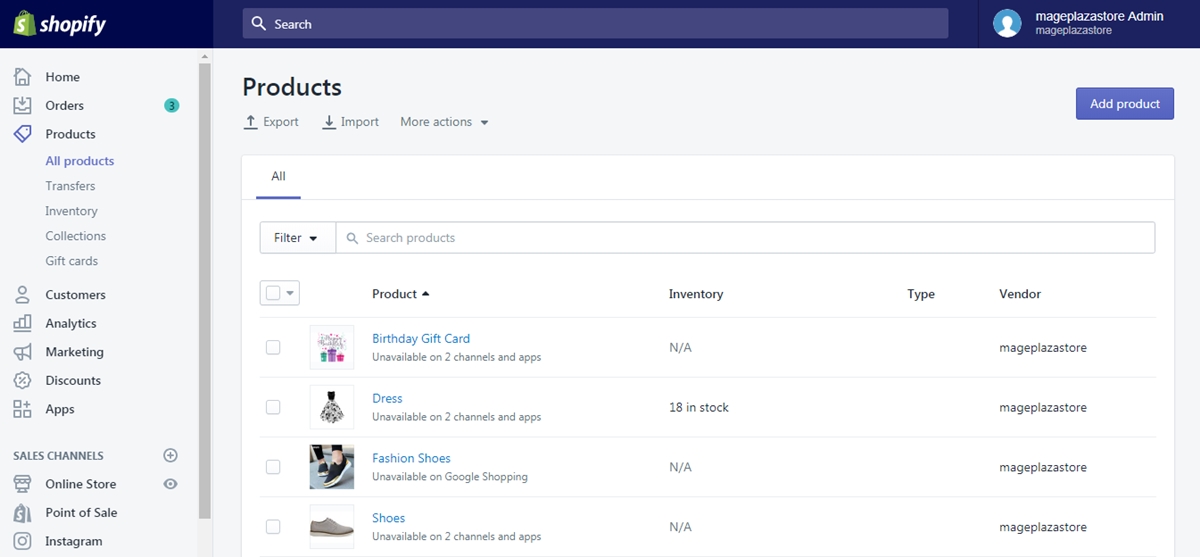Viewport: 1200px width, 557px height.
Task: Add a sales channel with plus icon
Action: coord(170,455)
